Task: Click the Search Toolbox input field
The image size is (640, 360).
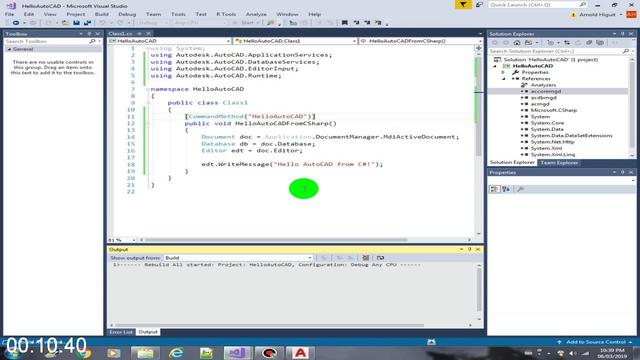Action: 46,41
